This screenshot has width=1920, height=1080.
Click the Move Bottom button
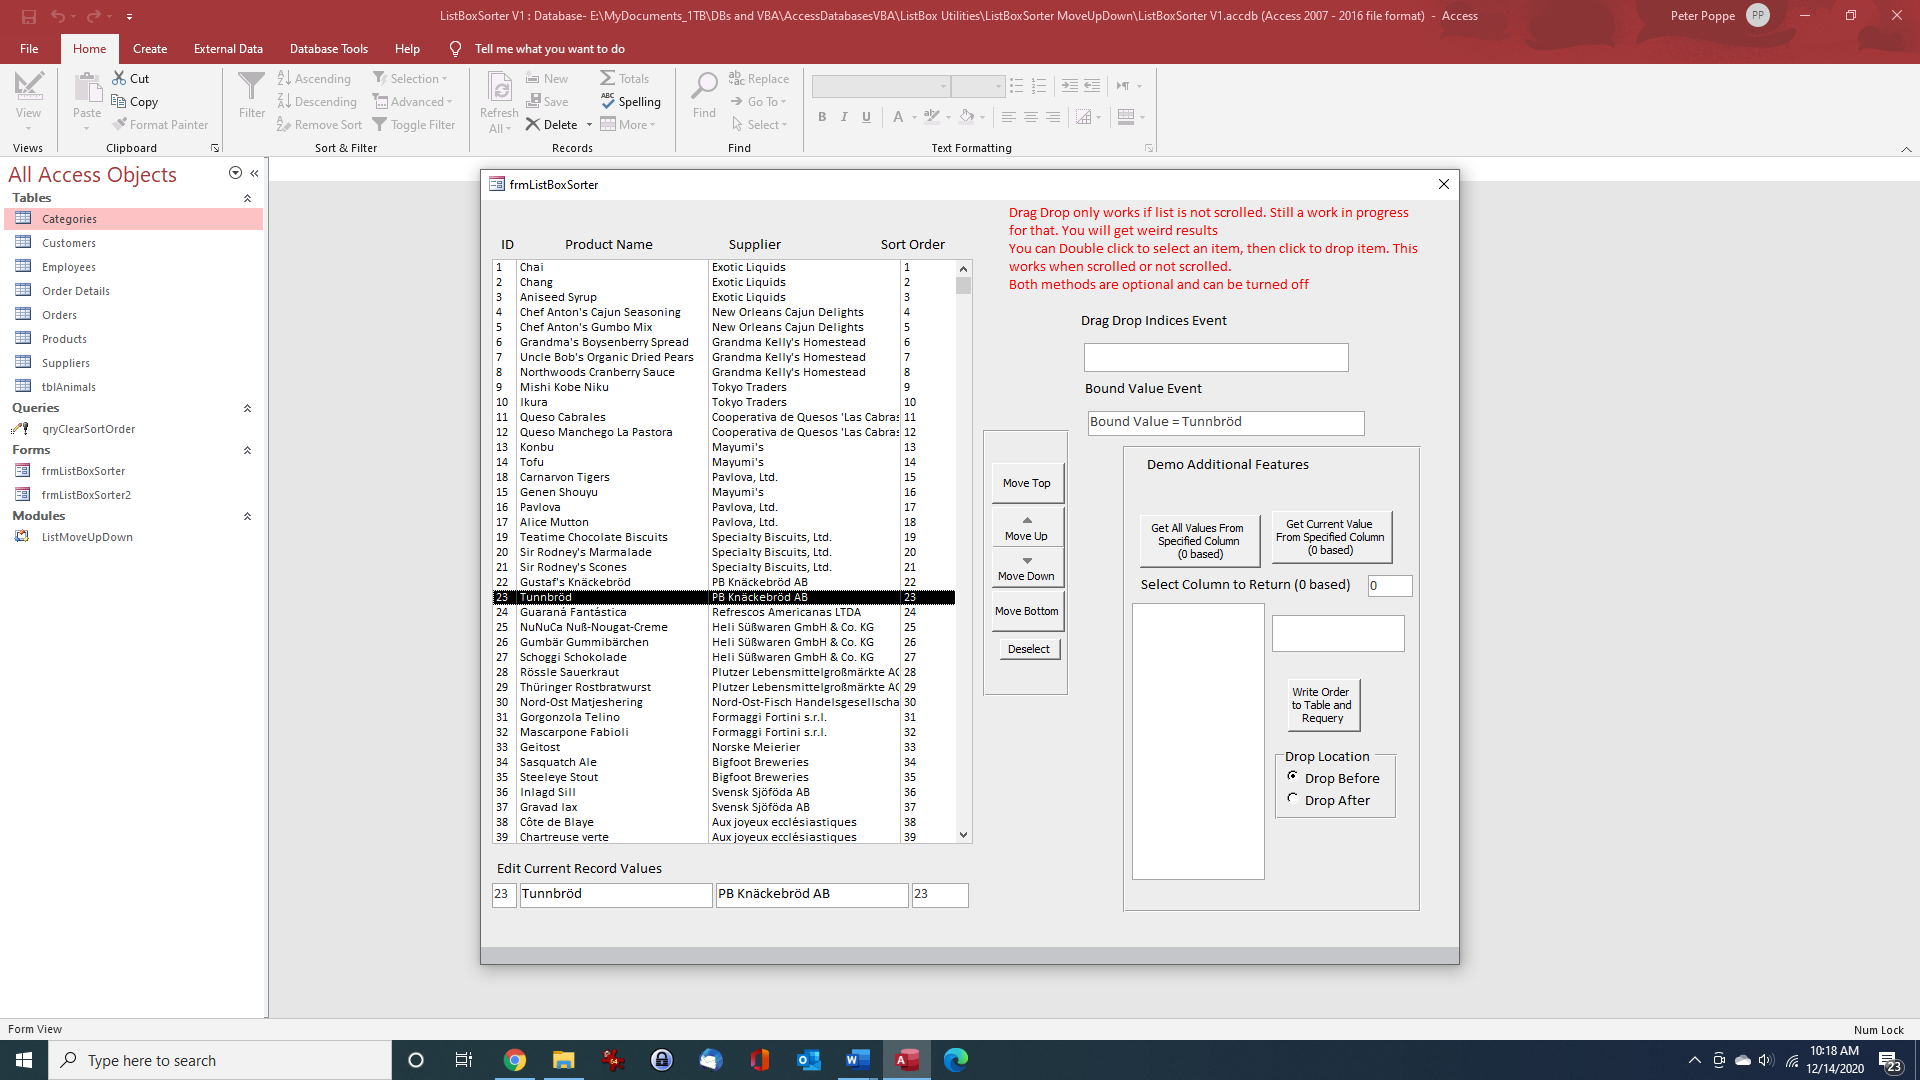click(x=1027, y=611)
